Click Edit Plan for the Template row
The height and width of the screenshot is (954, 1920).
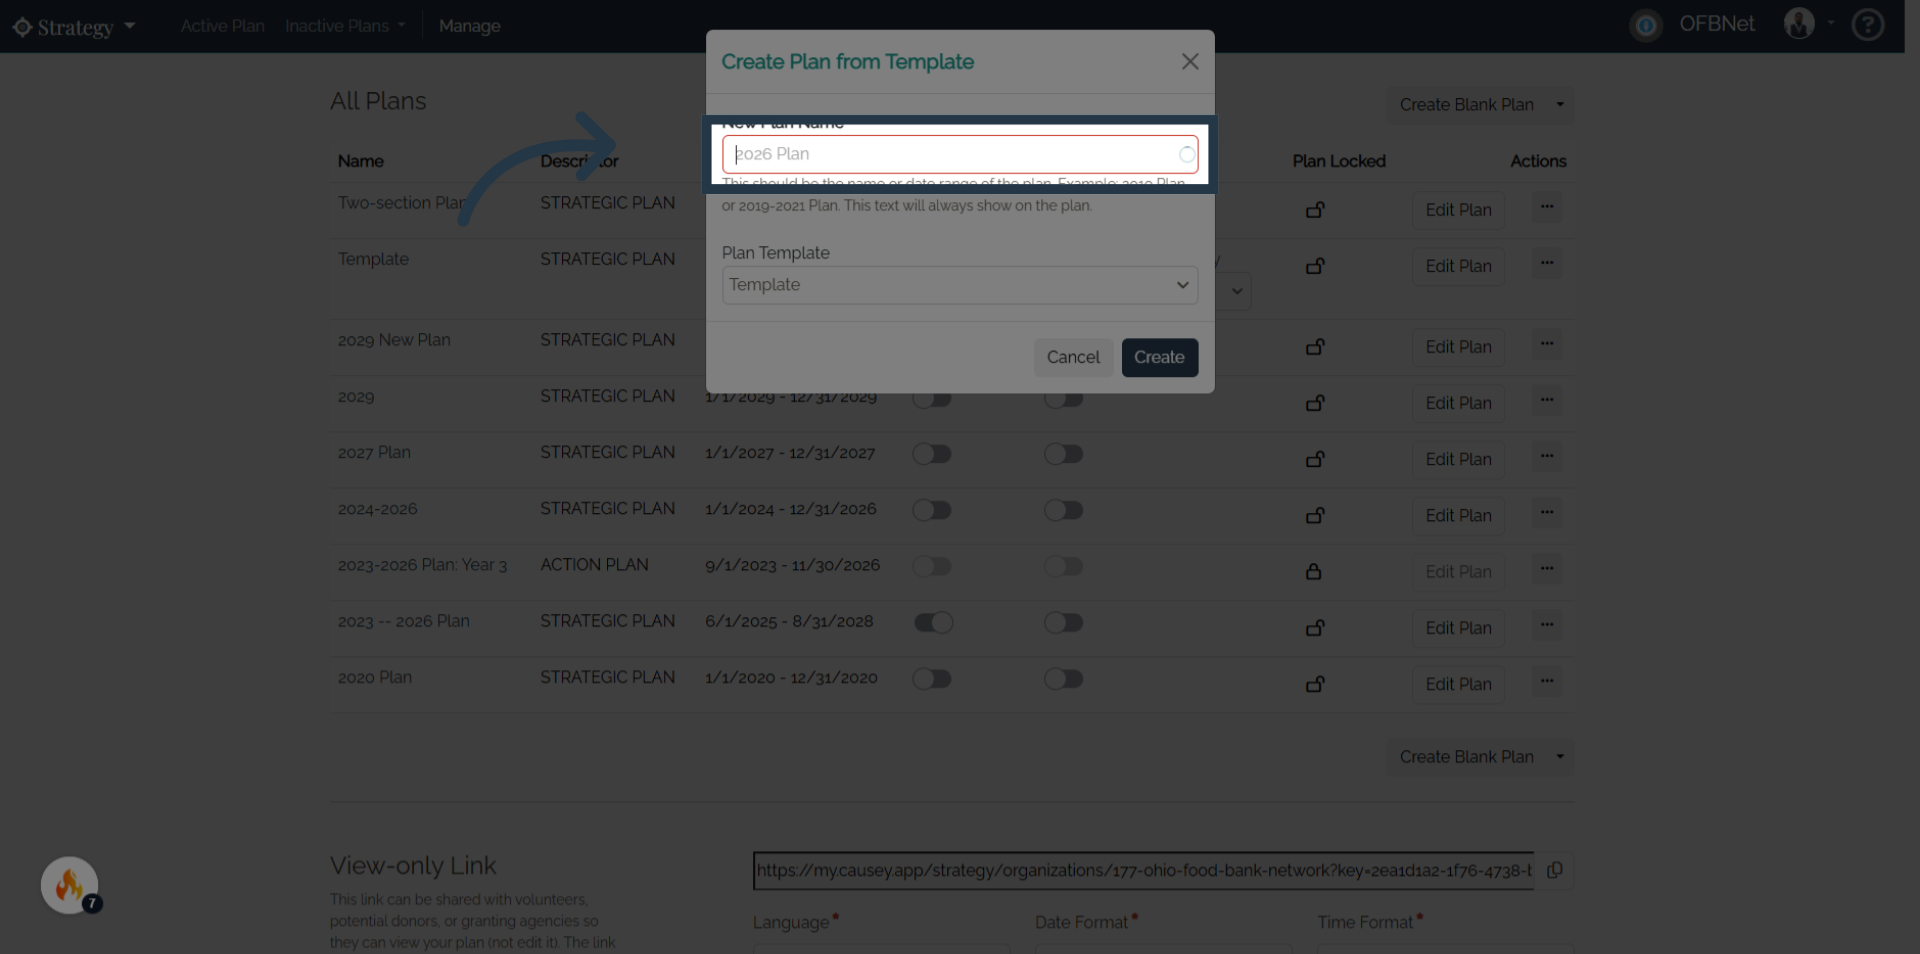[1458, 266]
